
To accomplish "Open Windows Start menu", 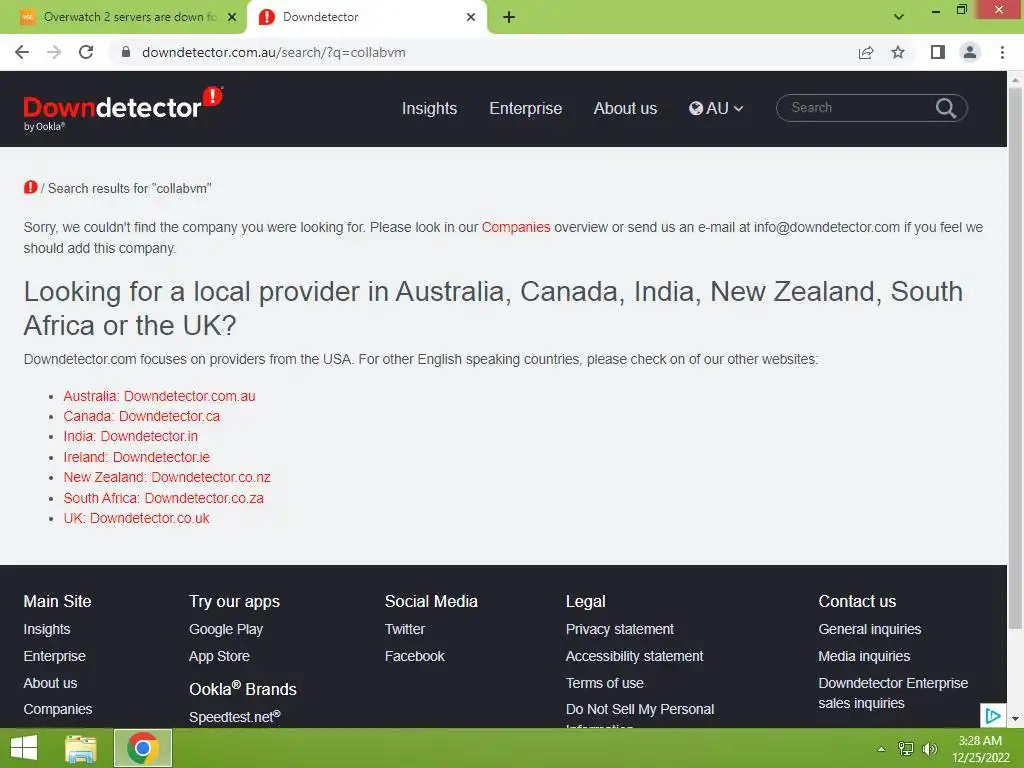I will [24, 748].
